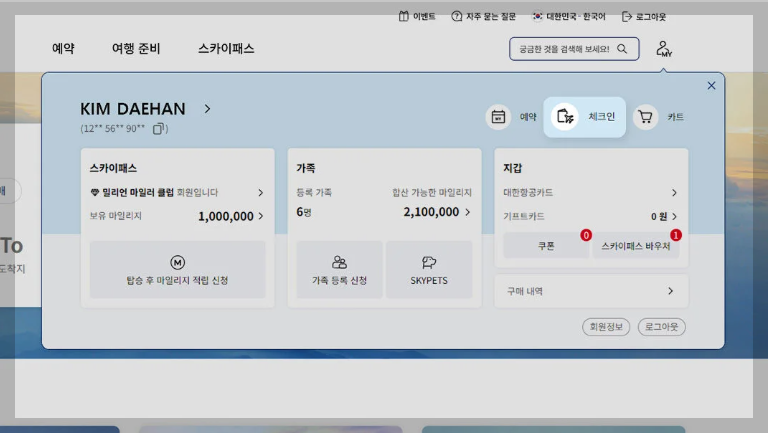Click 탑승 후 마일리지 적립 신청 button
Image resolution: width=768 pixels, height=433 pixels.
click(177, 269)
